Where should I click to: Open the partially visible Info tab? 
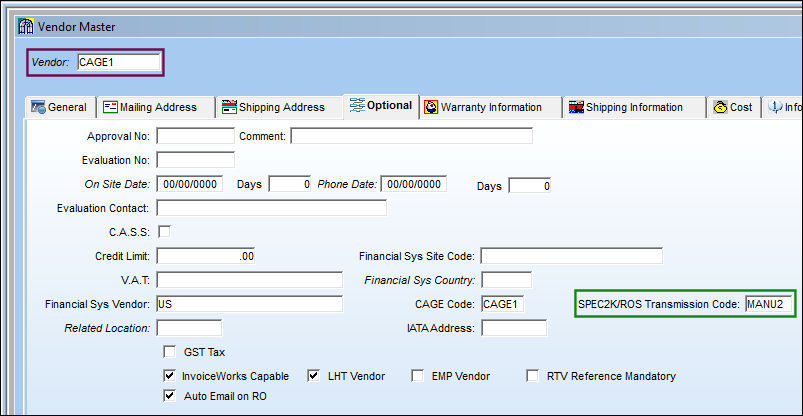784,107
